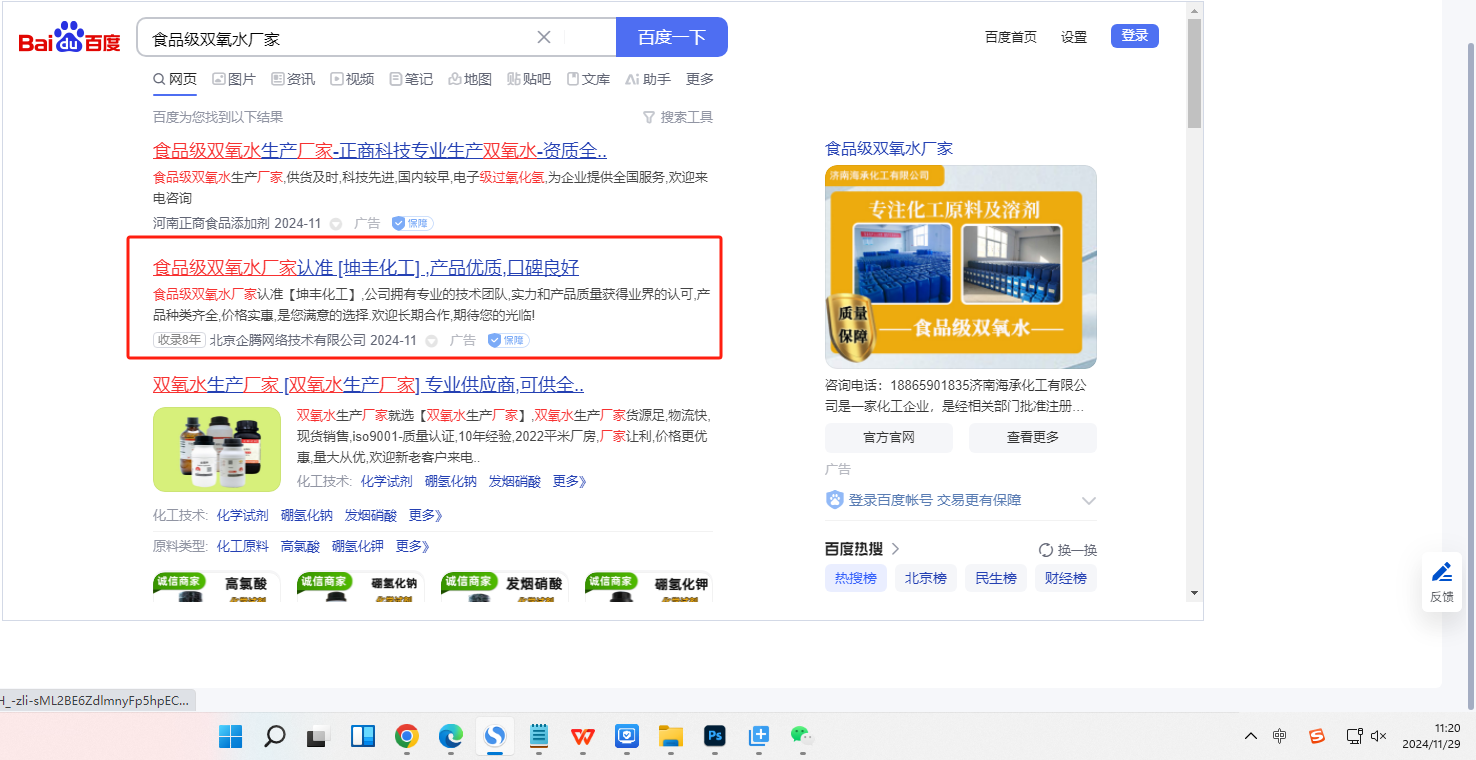Viewport: 1476px width, 760px height.
Task: Click 高氯酸 in the 原料类型 row
Action: pyautogui.click(x=300, y=546)
